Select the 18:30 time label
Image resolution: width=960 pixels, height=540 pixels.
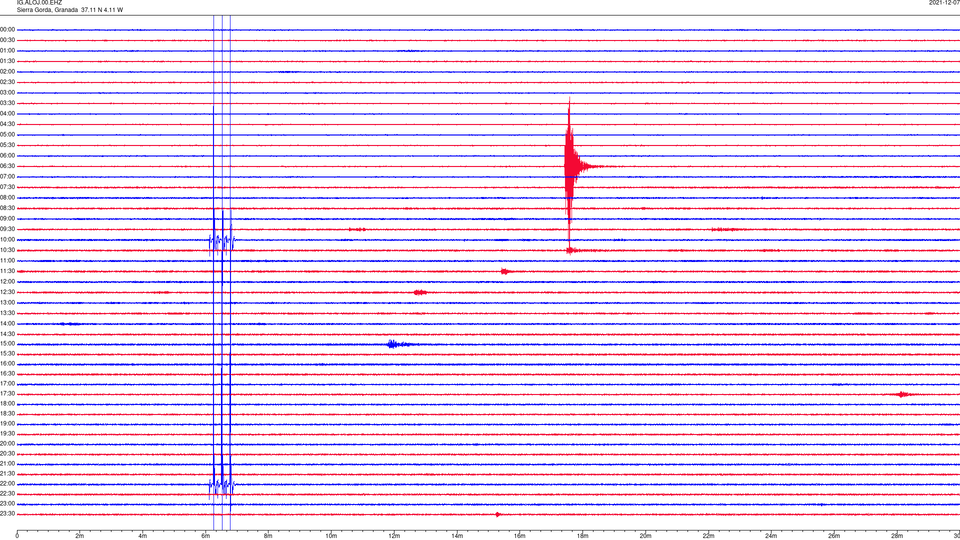(8, 414)
